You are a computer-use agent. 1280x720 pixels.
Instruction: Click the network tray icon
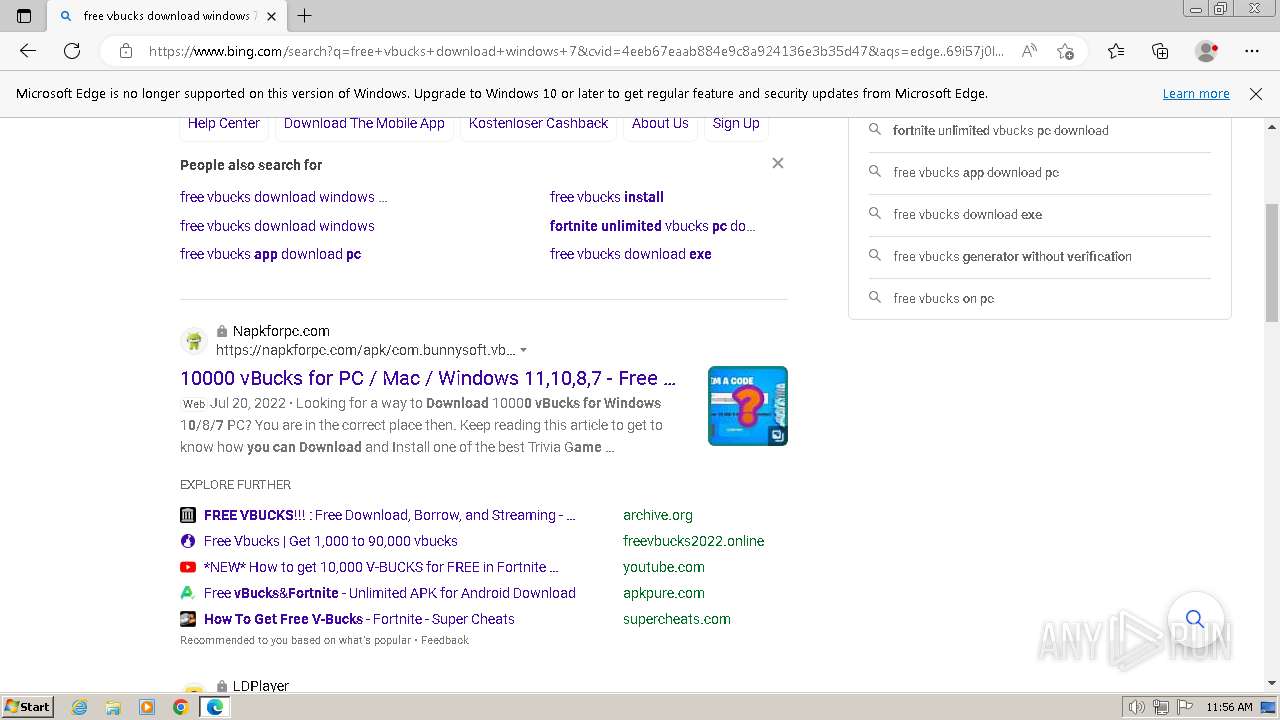1161,707
